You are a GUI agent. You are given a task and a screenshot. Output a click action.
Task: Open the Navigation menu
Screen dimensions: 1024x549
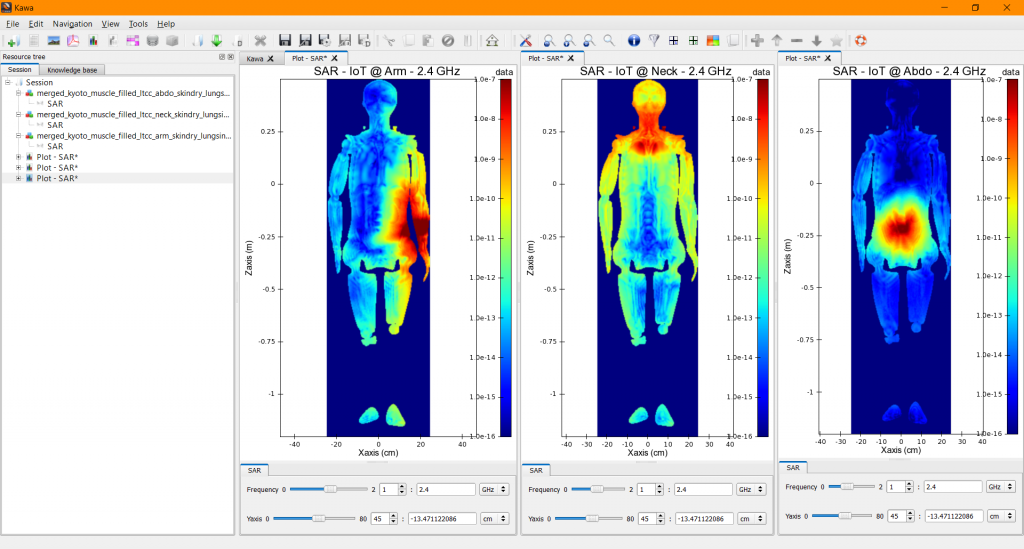tap(72, 24)
